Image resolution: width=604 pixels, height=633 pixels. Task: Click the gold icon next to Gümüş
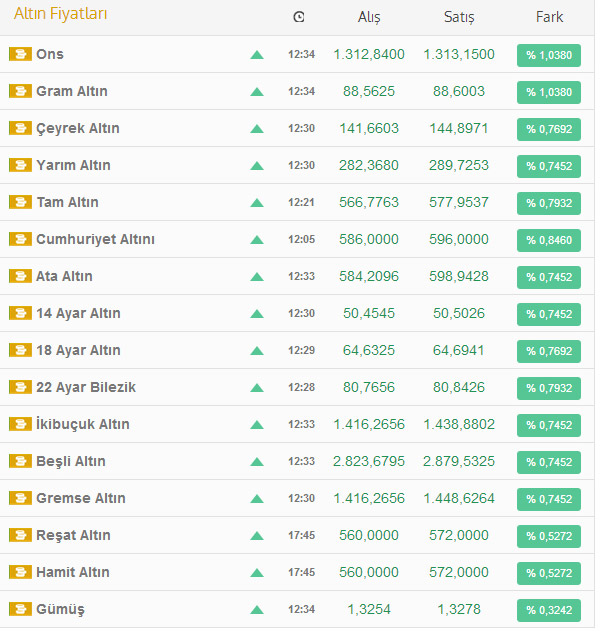20,609
